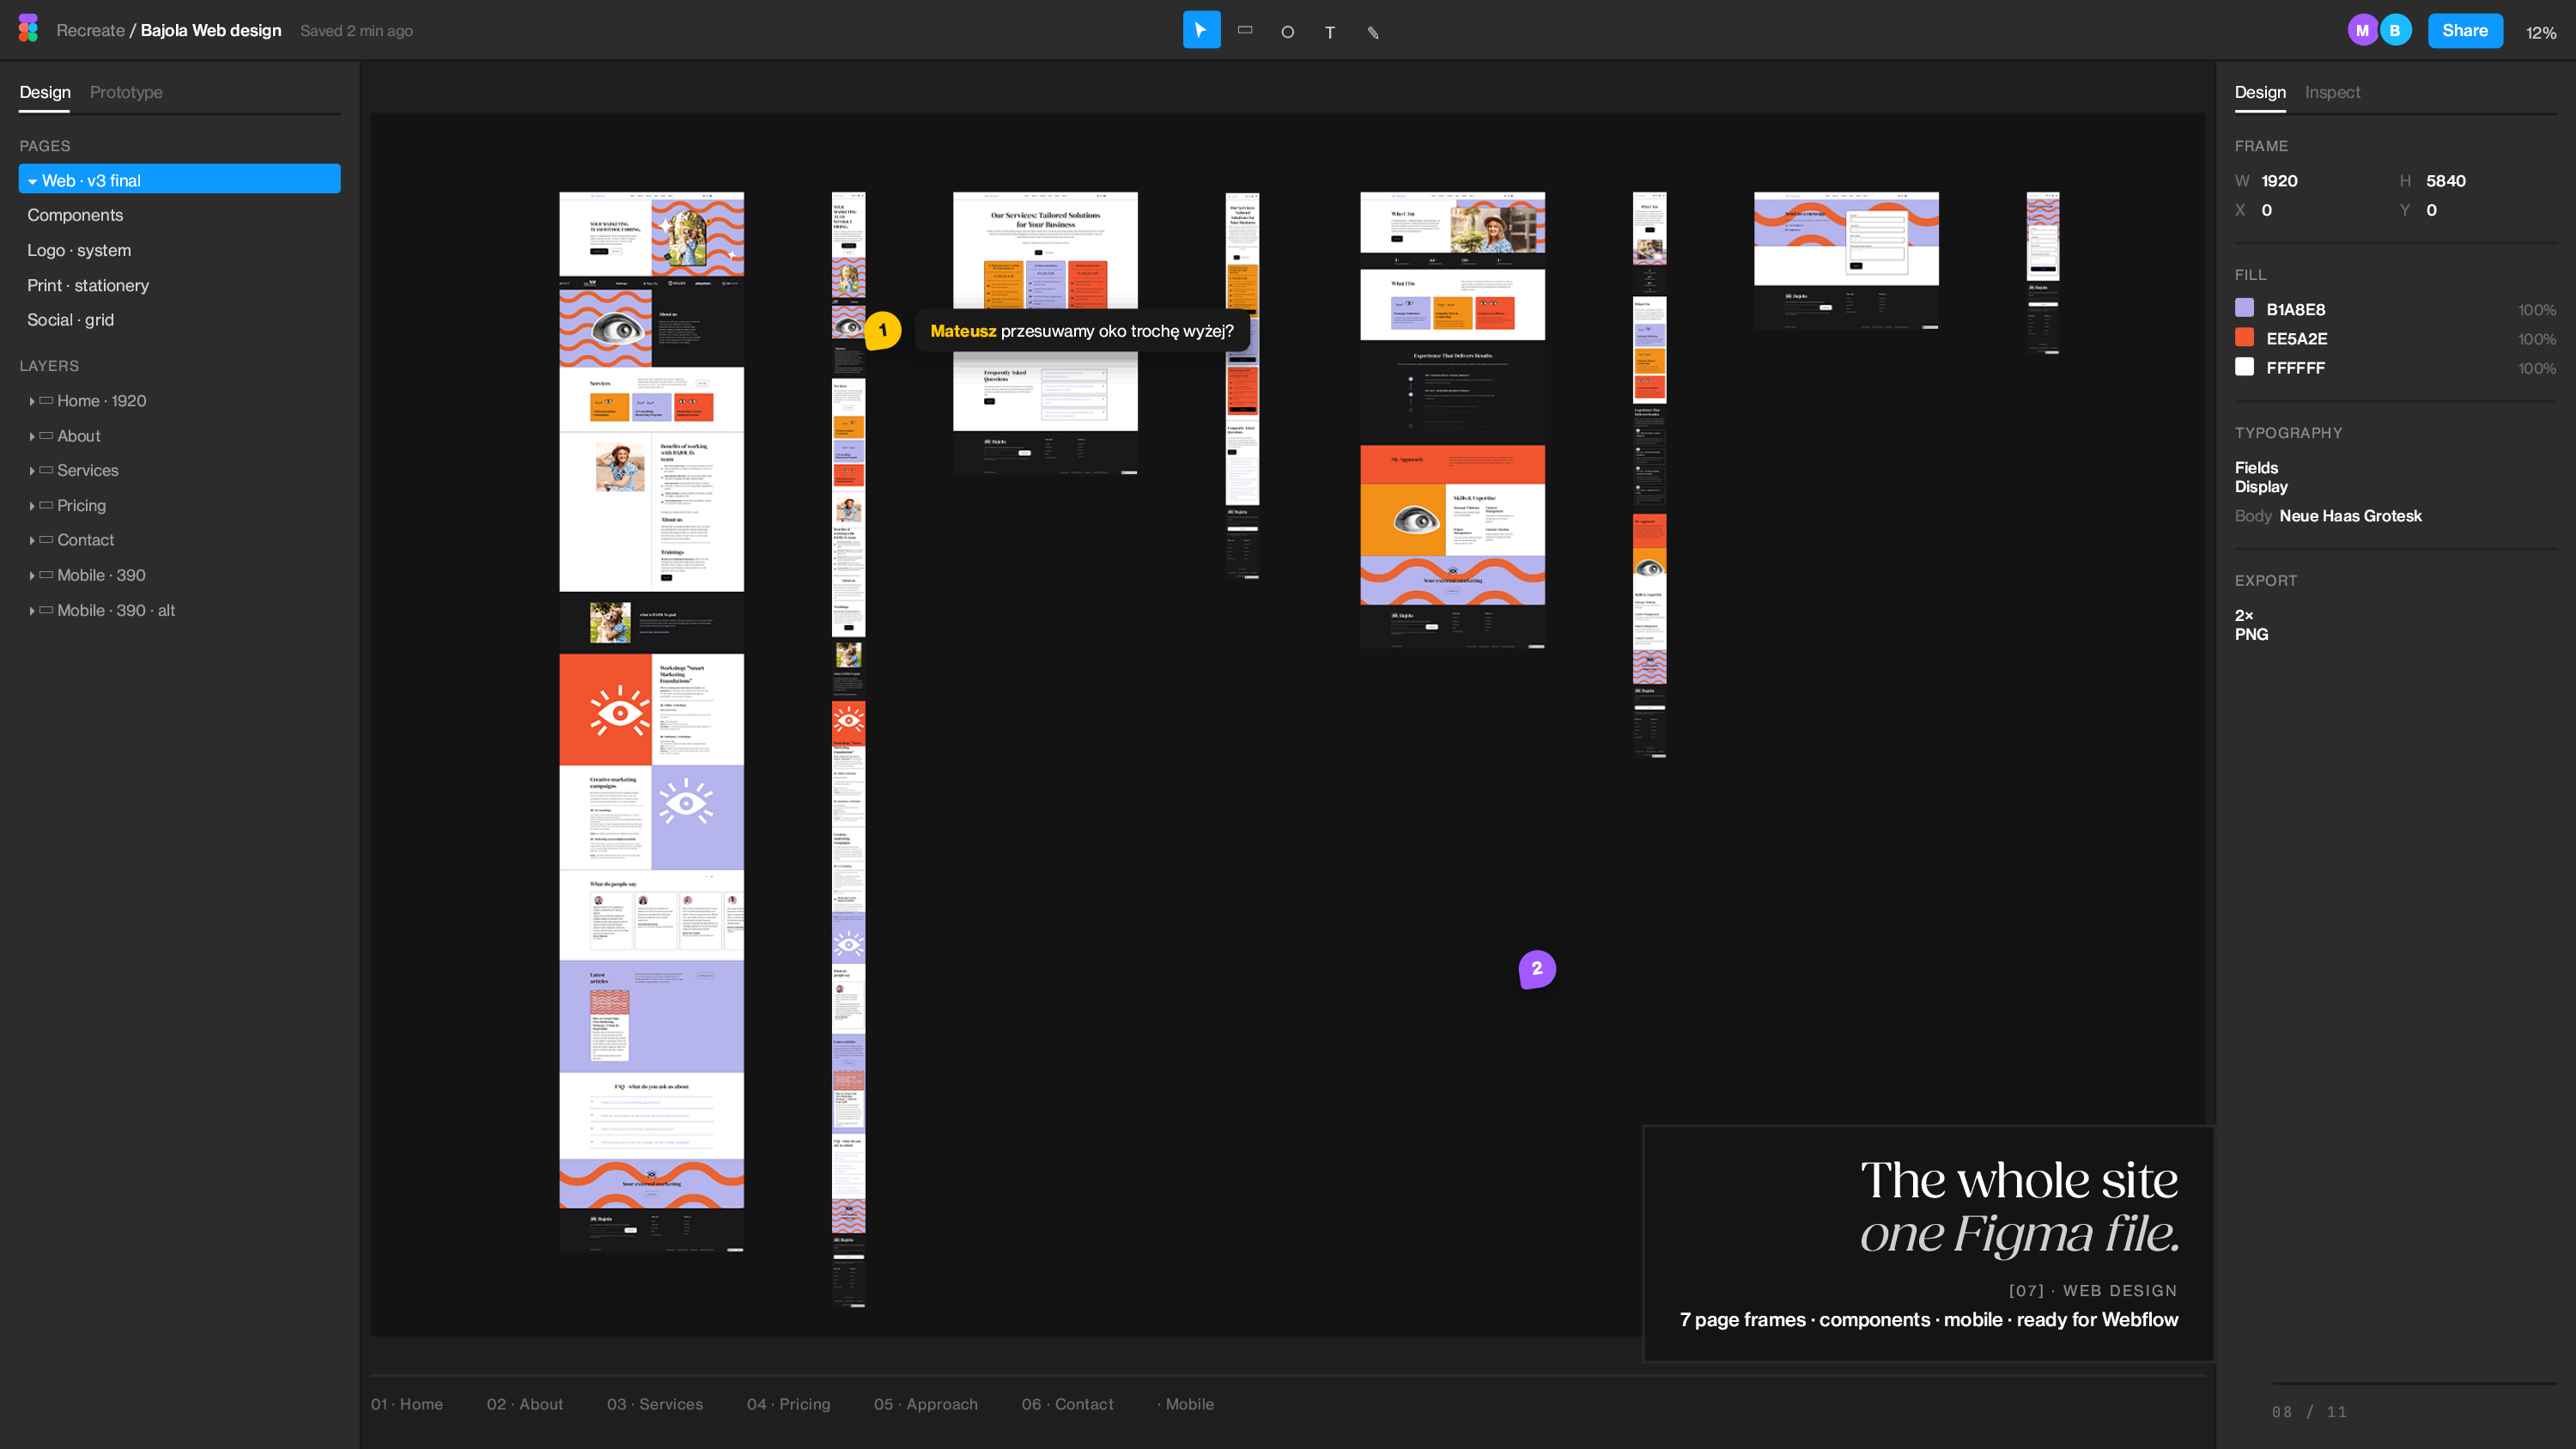2576x1449 pixels.
Task: Click the frame icon beside Mobile · 390
Action: [46, 574]
